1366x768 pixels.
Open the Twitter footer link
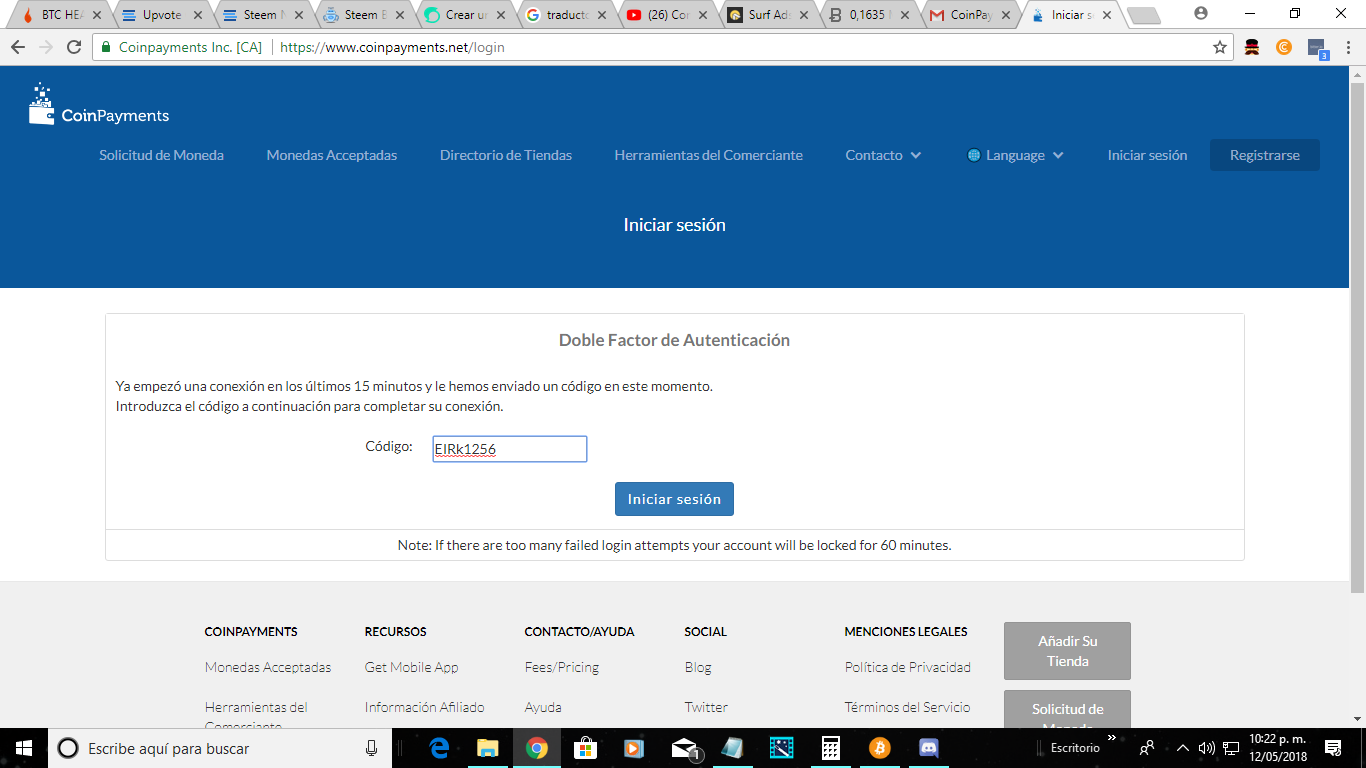point(706,707)
